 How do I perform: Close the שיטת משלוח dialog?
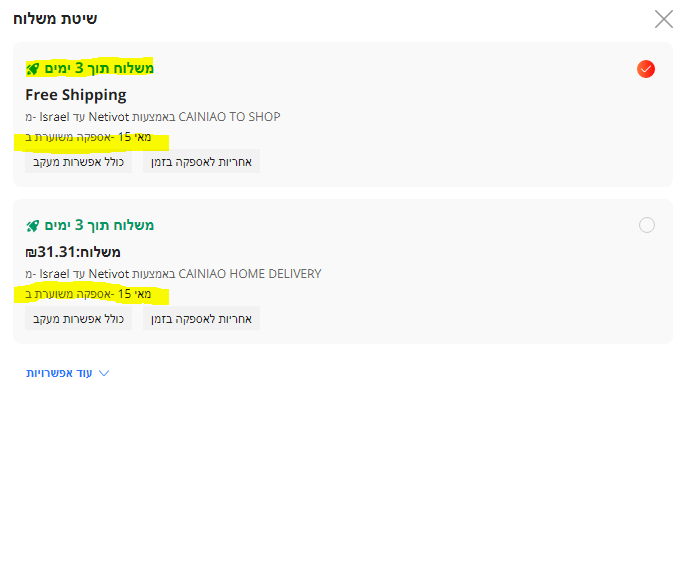(663, 18)
